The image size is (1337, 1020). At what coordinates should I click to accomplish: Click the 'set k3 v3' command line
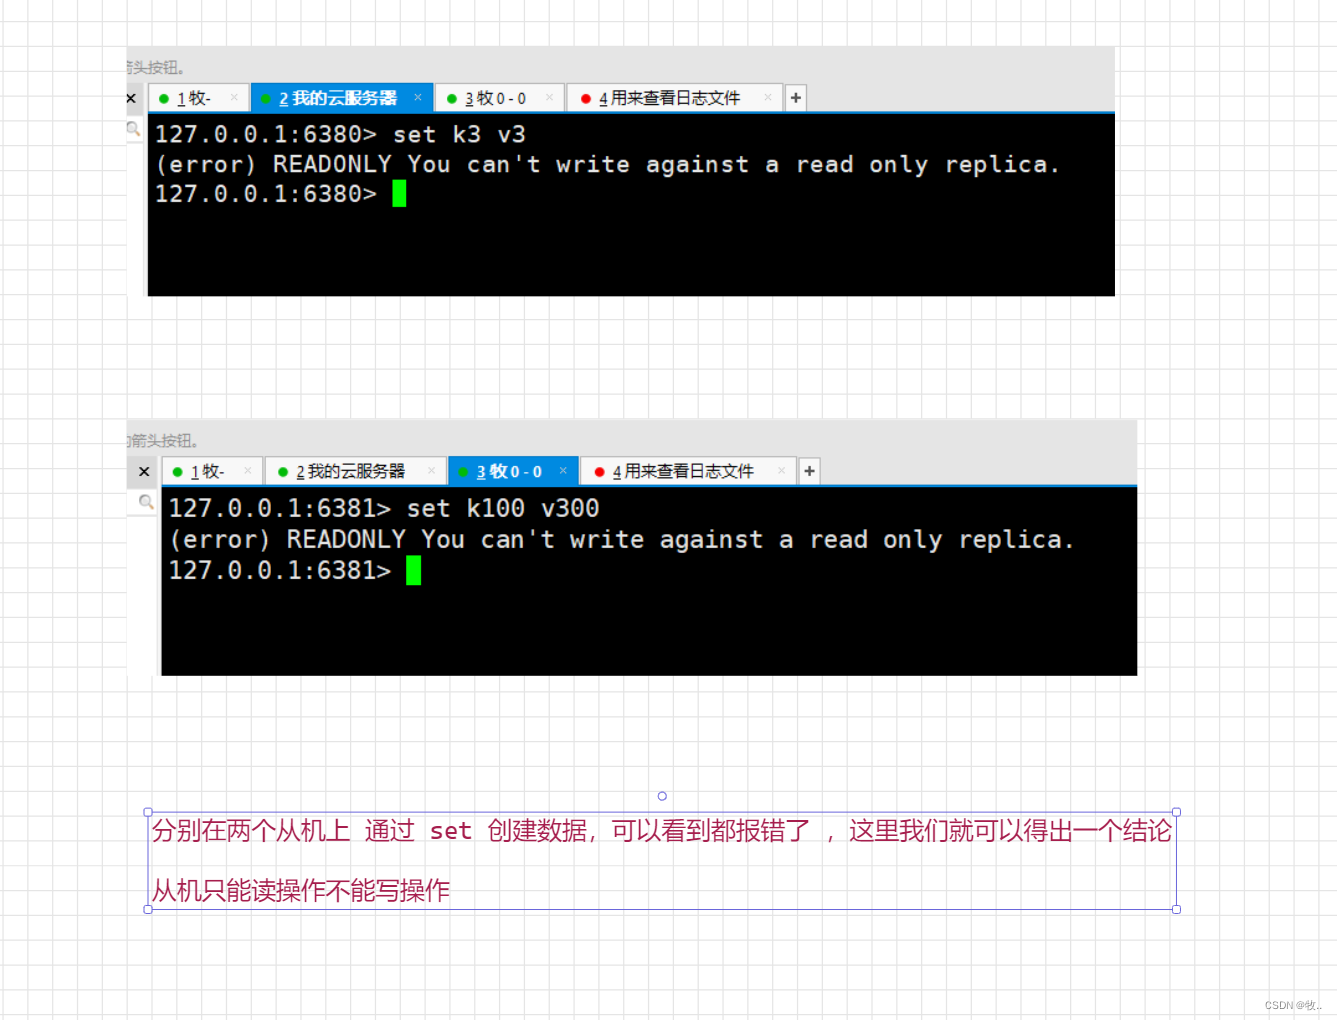click(x=340, y=134)
